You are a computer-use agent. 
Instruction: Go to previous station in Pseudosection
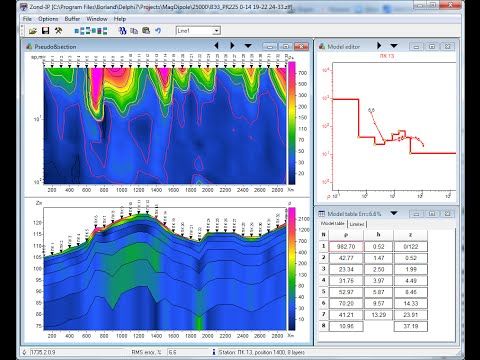tap(216, 46)
